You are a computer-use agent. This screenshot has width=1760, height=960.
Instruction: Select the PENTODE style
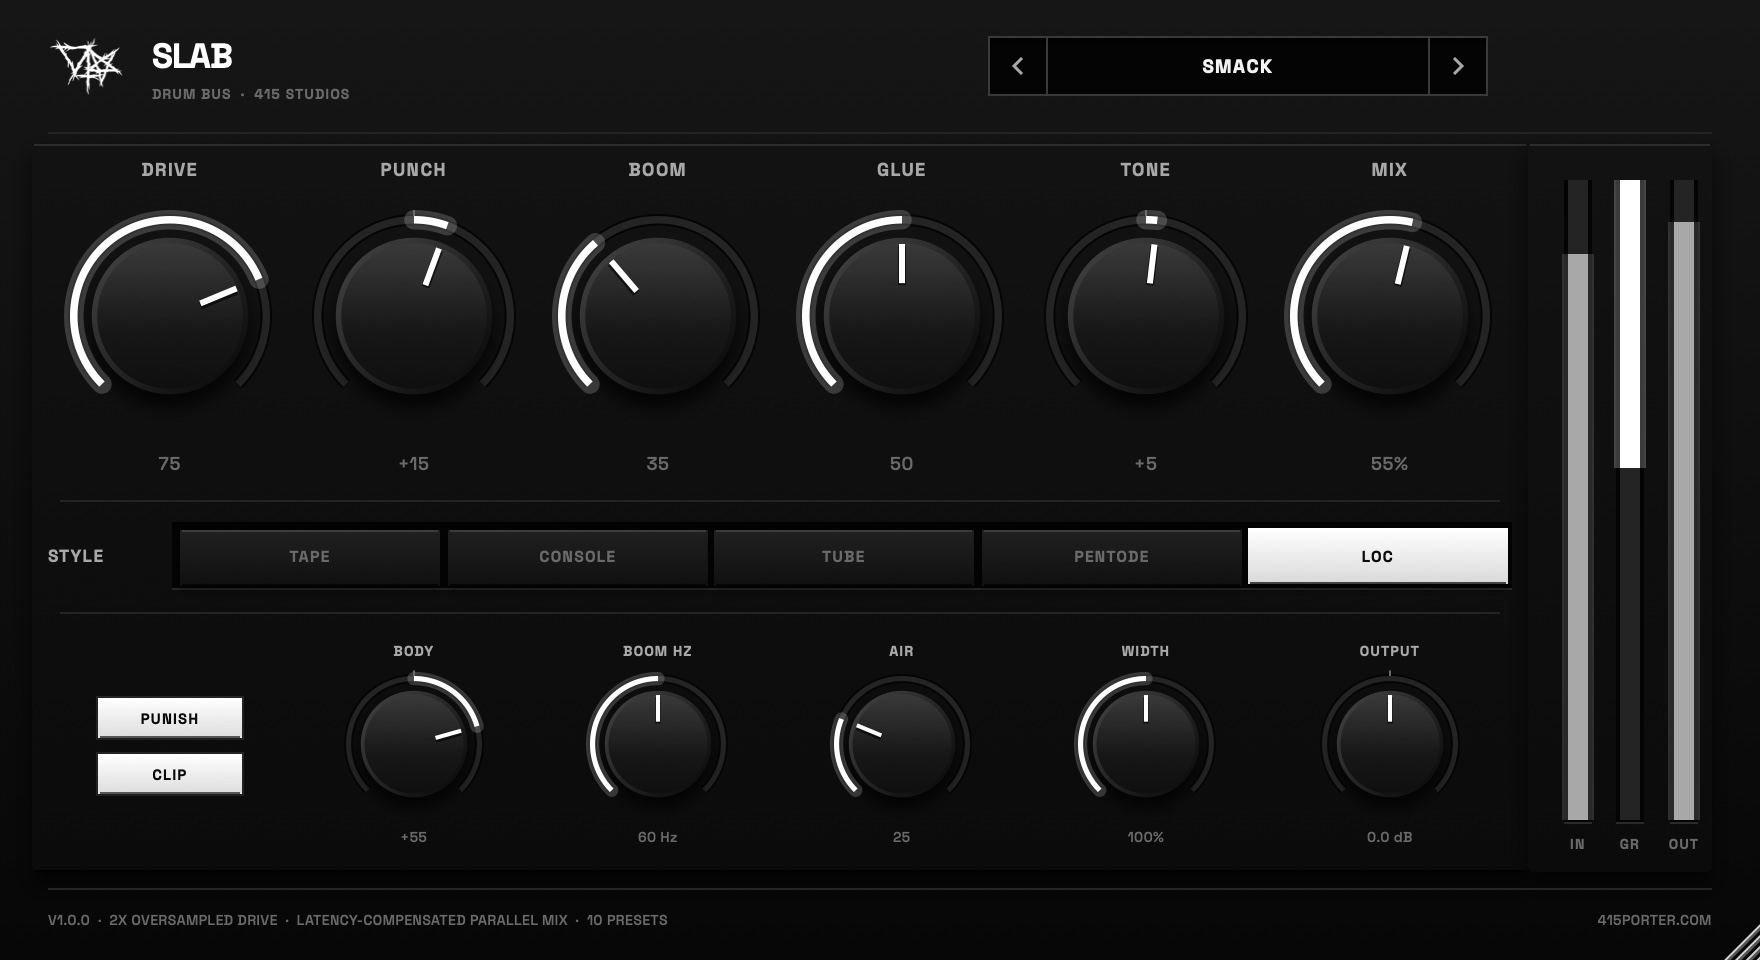pyautogui.click(x=1111, y=556)
